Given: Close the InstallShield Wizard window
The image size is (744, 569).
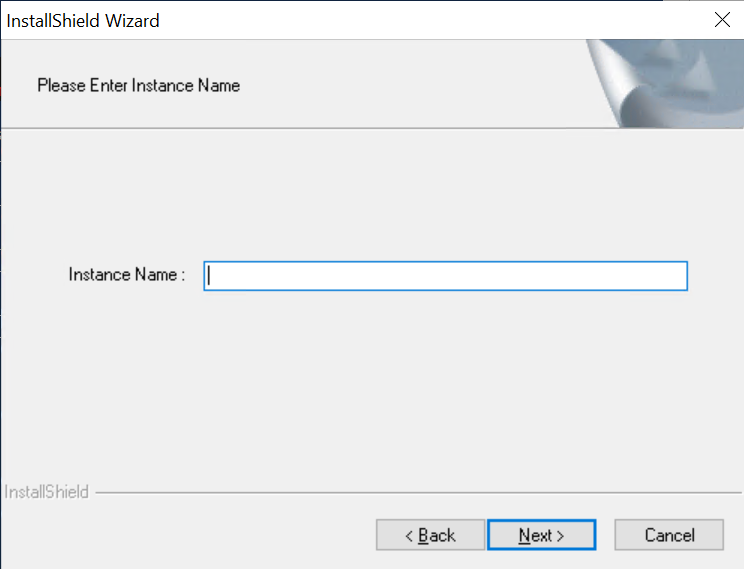Looking at the screenshot, I should click(722, 20).
